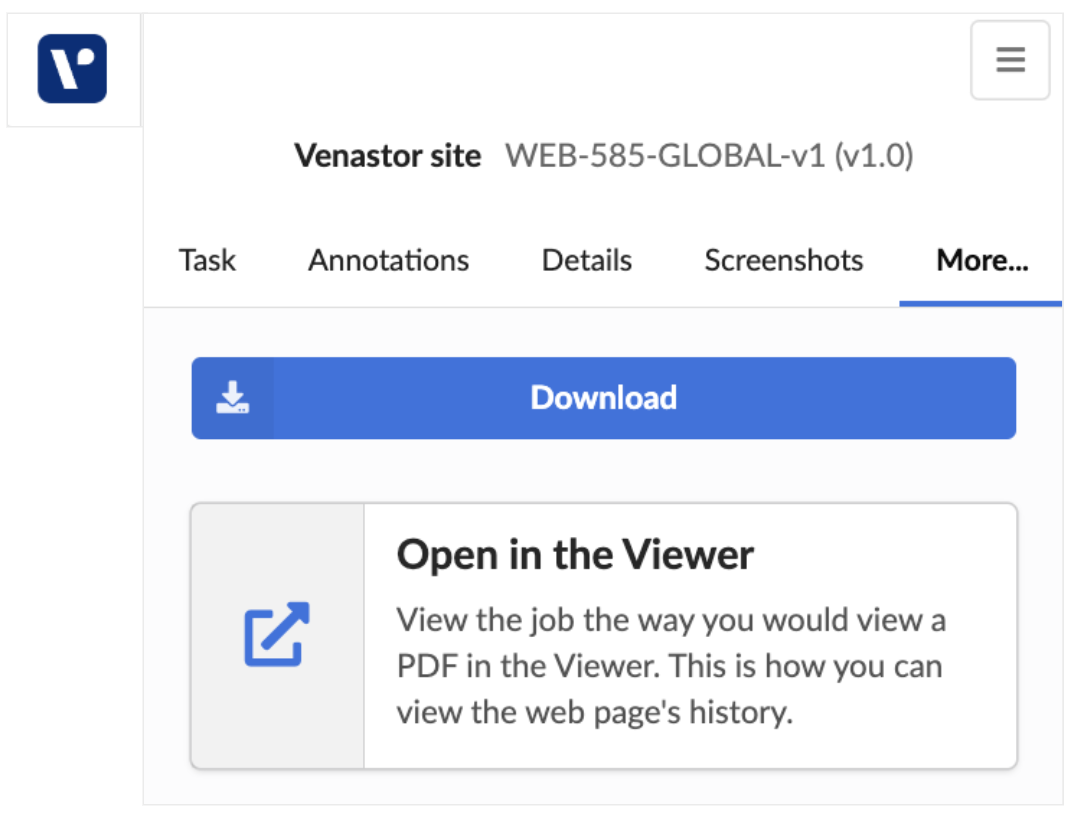Click the download tray icon
Screen dimensions: 1080x818
click(x=233, y=397)
